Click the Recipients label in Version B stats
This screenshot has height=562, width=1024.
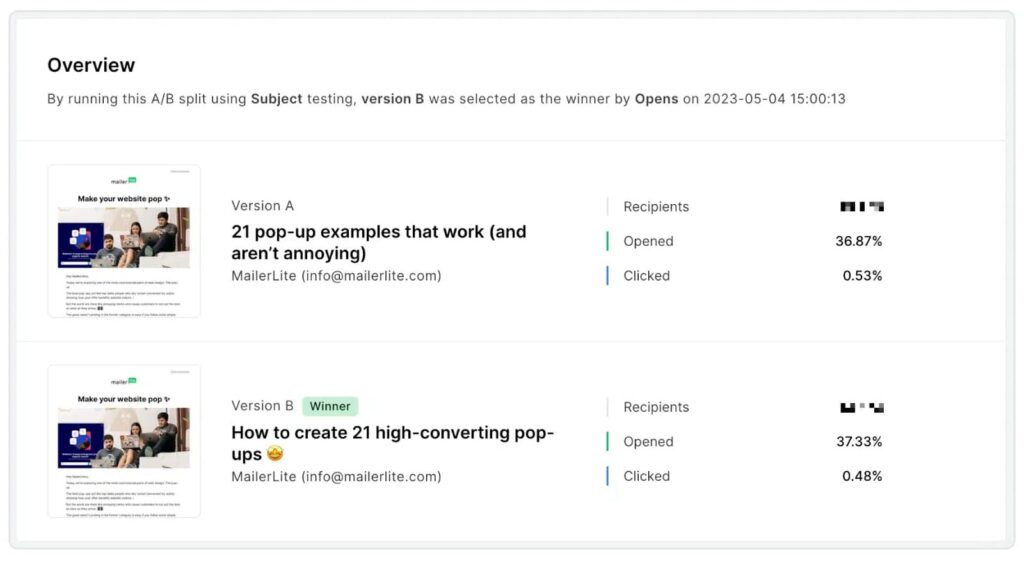(x=656, y=407)
